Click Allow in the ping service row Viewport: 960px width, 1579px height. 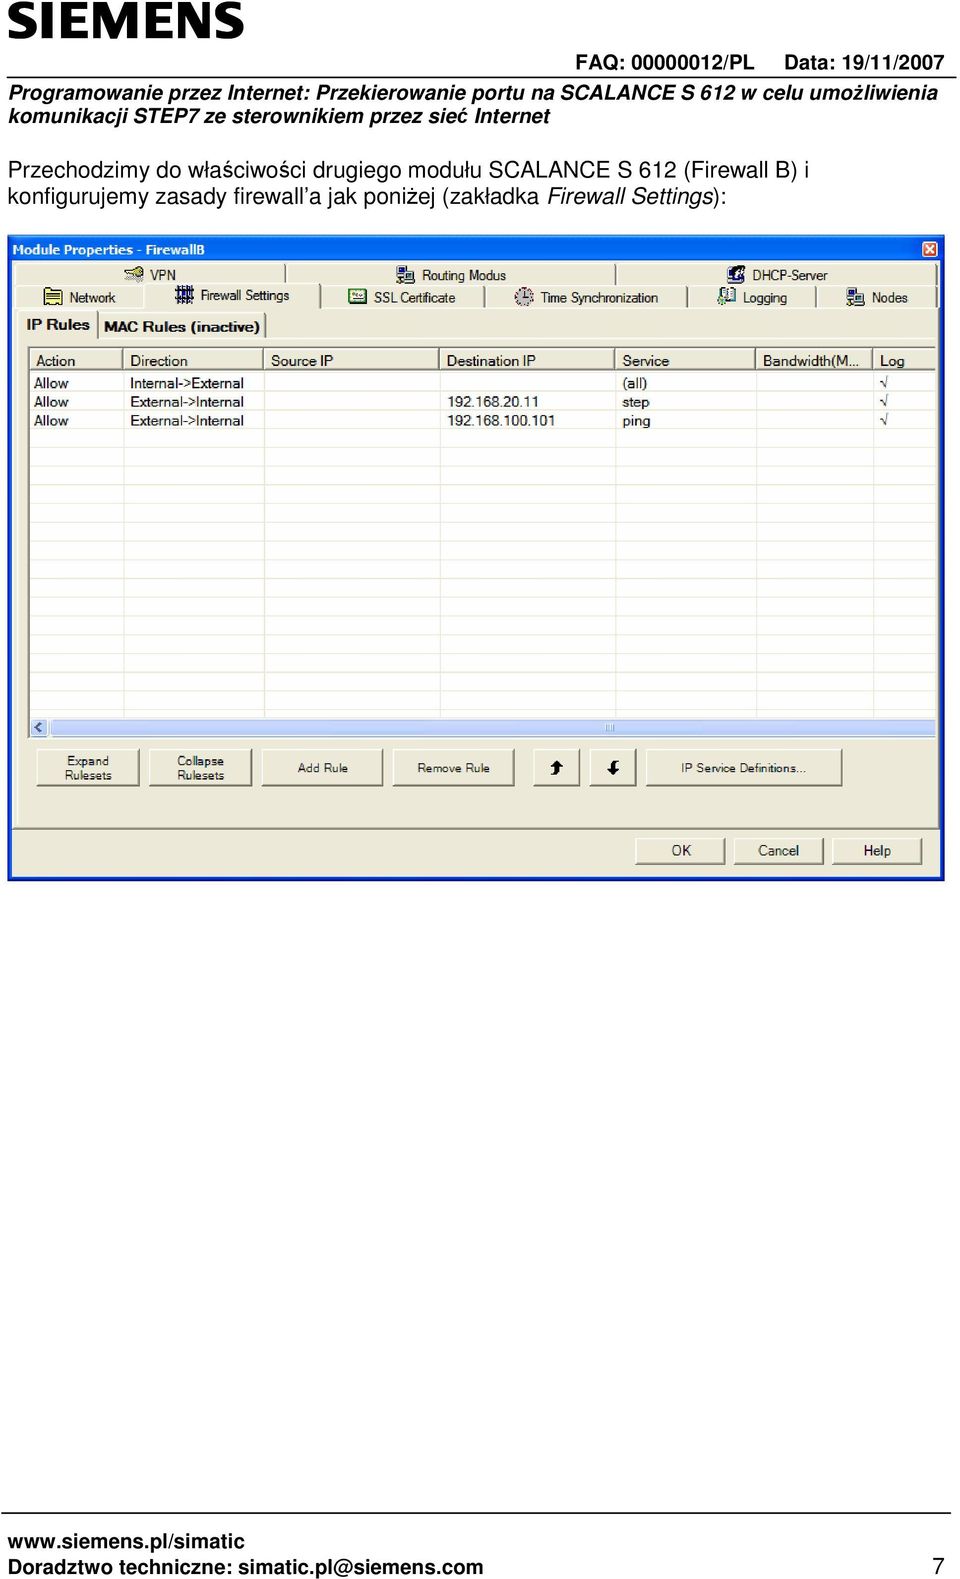pyautogui.click(x=51, y=420)
